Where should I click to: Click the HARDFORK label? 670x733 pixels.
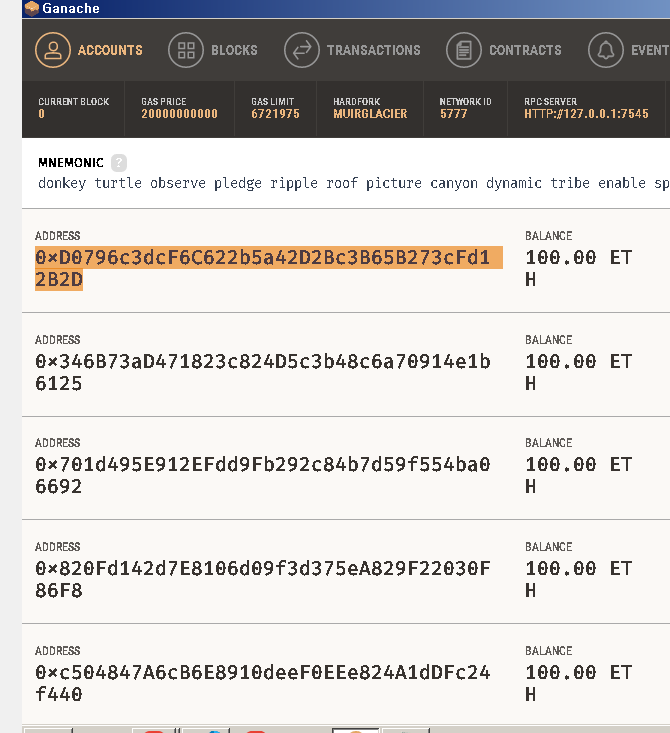pyautogui.click(x=357, y=101)
